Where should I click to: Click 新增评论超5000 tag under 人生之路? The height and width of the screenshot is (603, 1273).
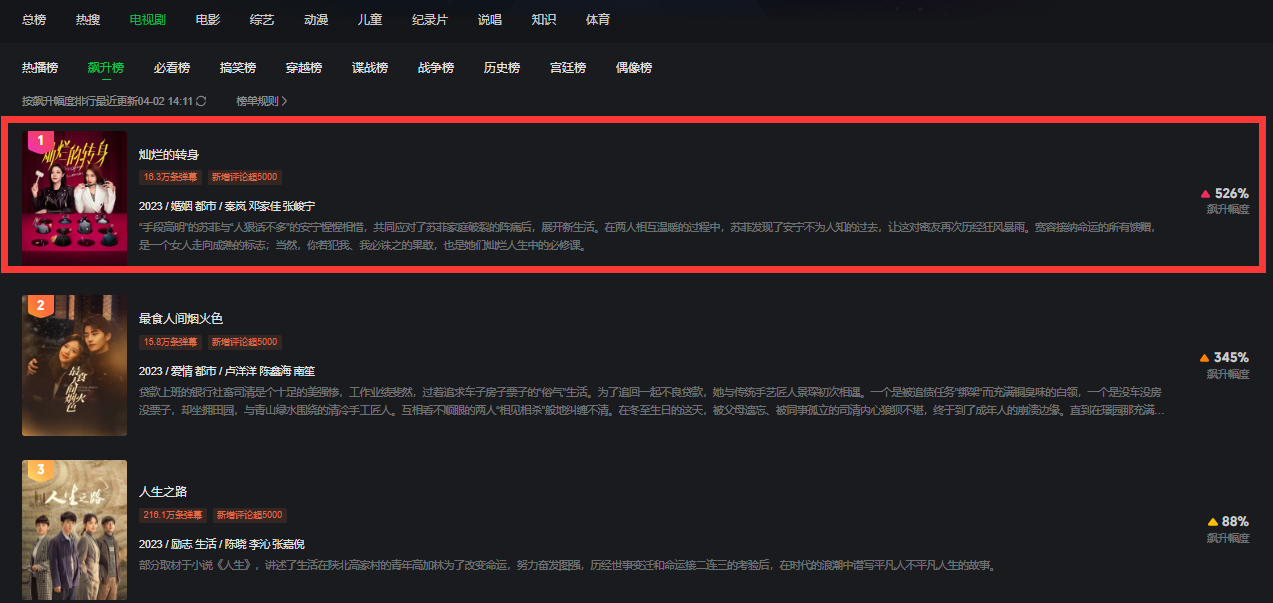tap(249, 515)
